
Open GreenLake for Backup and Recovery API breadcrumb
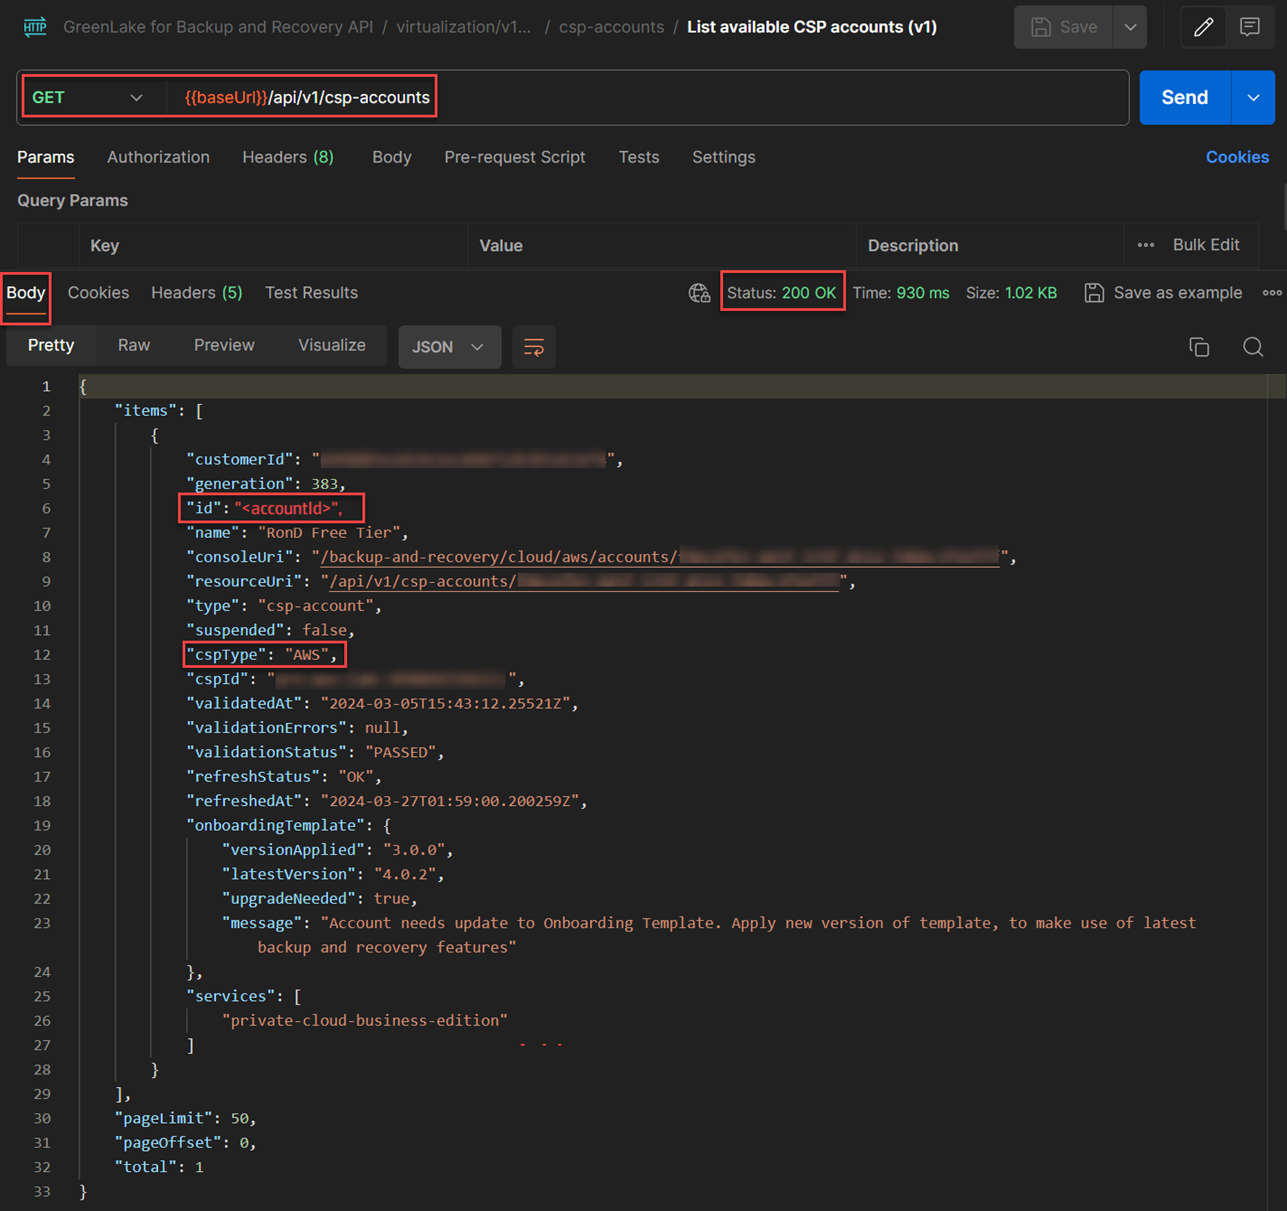[x=218, y=27]
